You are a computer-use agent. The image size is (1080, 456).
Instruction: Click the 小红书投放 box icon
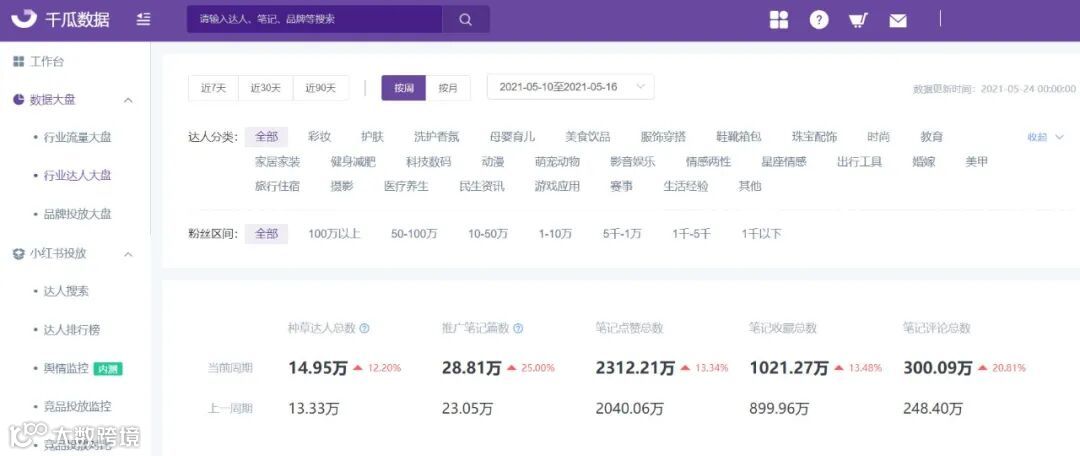pos(19,253)
